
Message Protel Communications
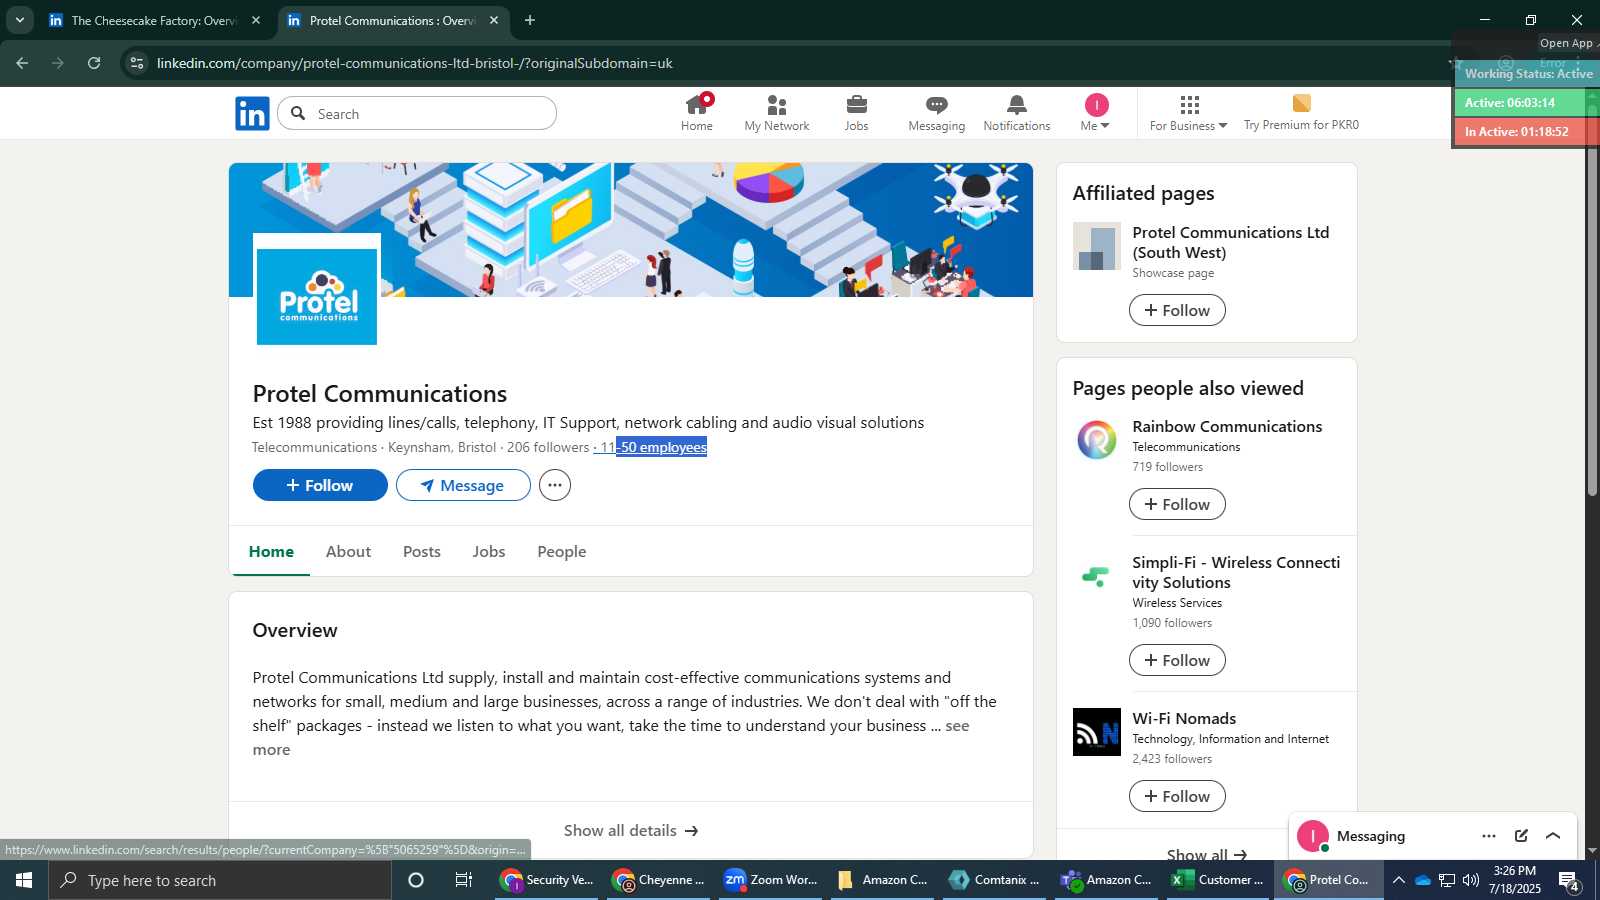point(463,485)
